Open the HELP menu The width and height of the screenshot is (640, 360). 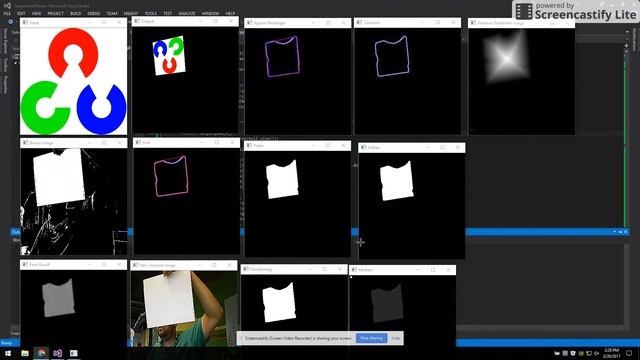(x=230, y=13)
